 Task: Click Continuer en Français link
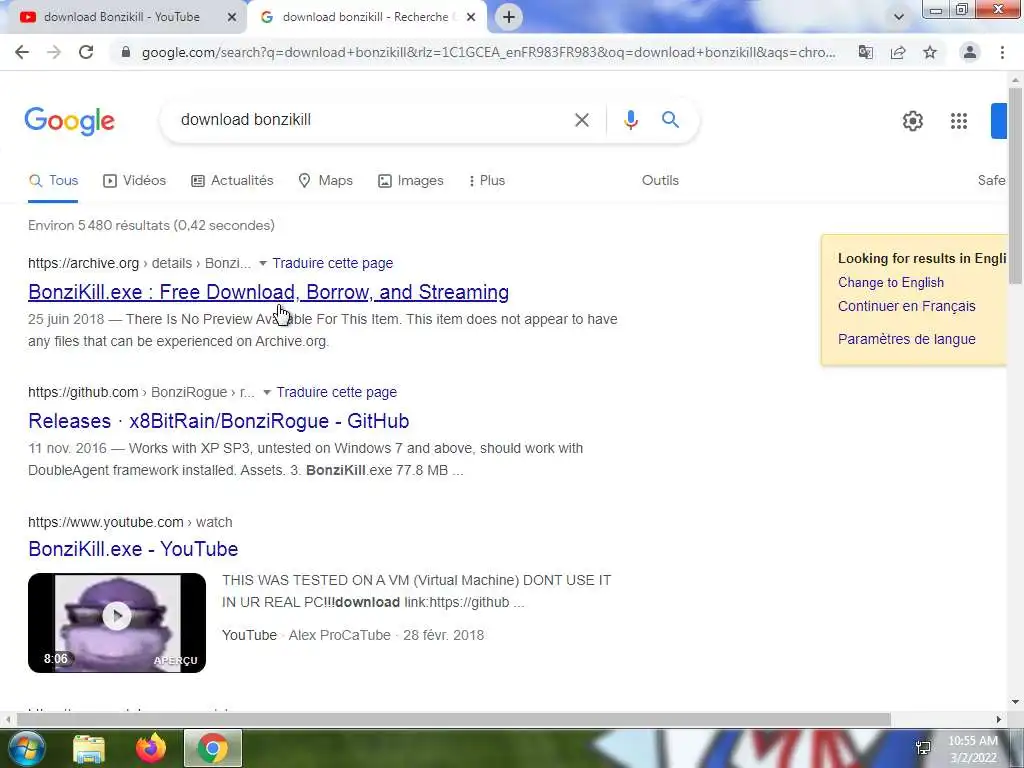(906, 306)
